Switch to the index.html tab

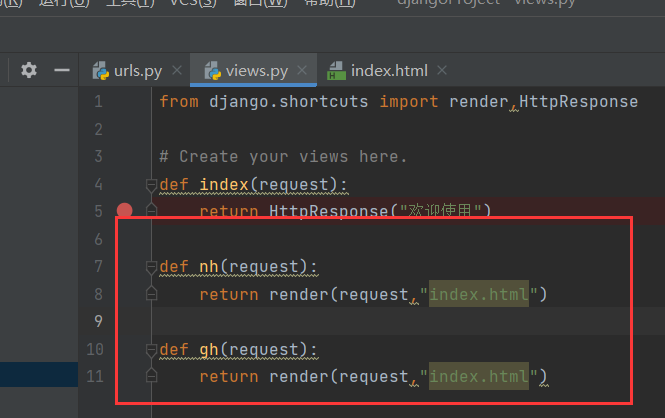coord(389,71)
